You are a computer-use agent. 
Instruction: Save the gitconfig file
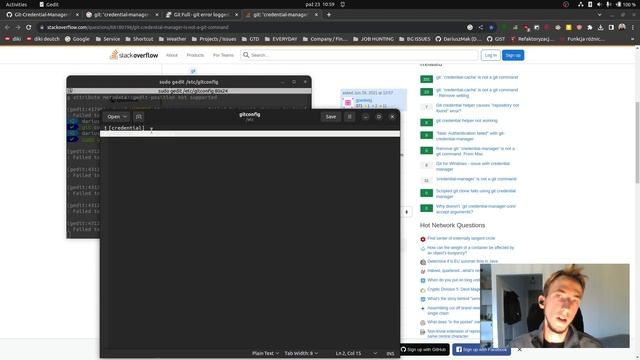coord(331,117)
